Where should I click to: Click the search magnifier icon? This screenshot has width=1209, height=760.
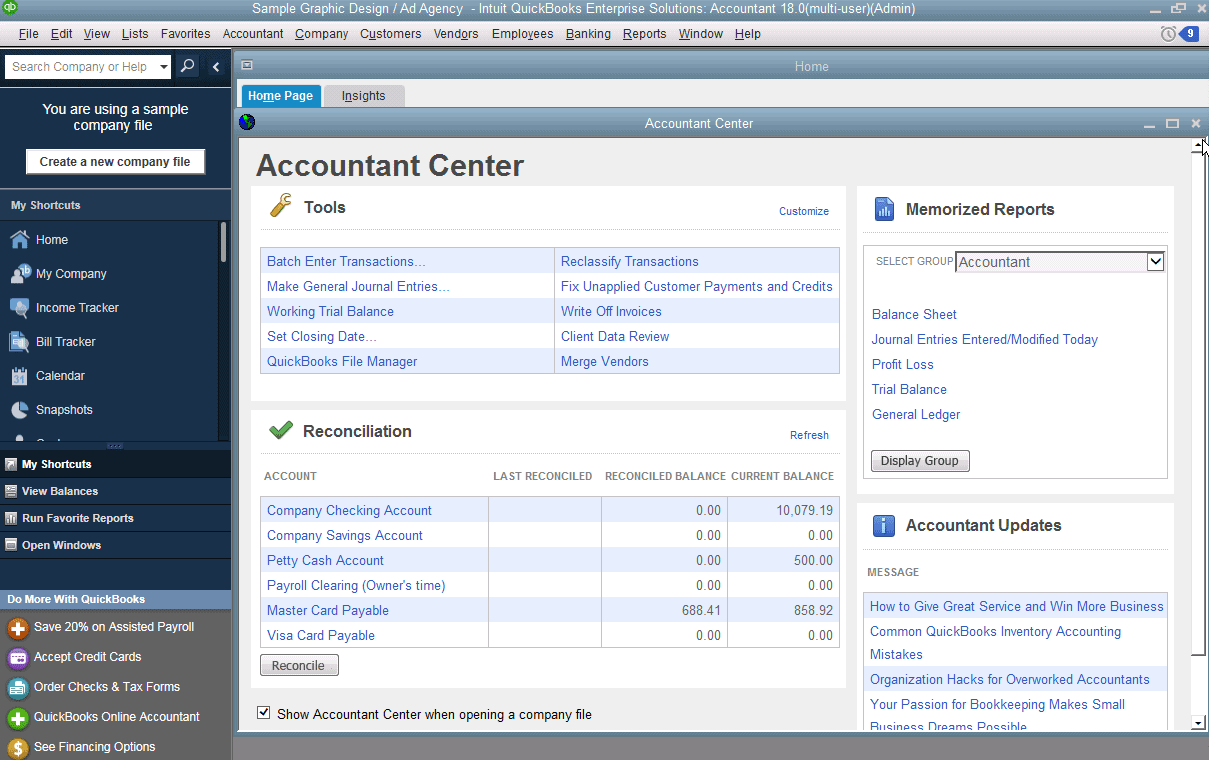187,67
